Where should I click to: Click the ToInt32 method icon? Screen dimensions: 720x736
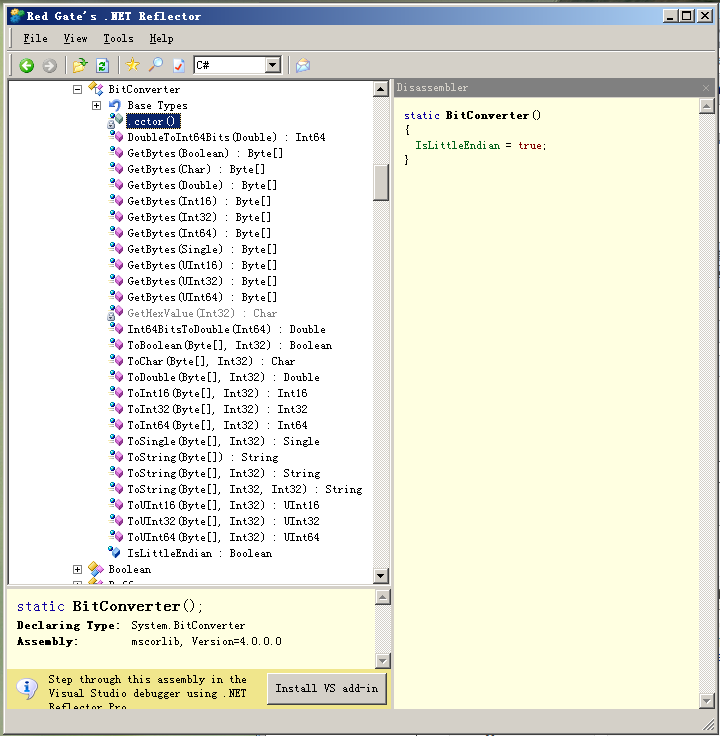[x=116, y=408]
